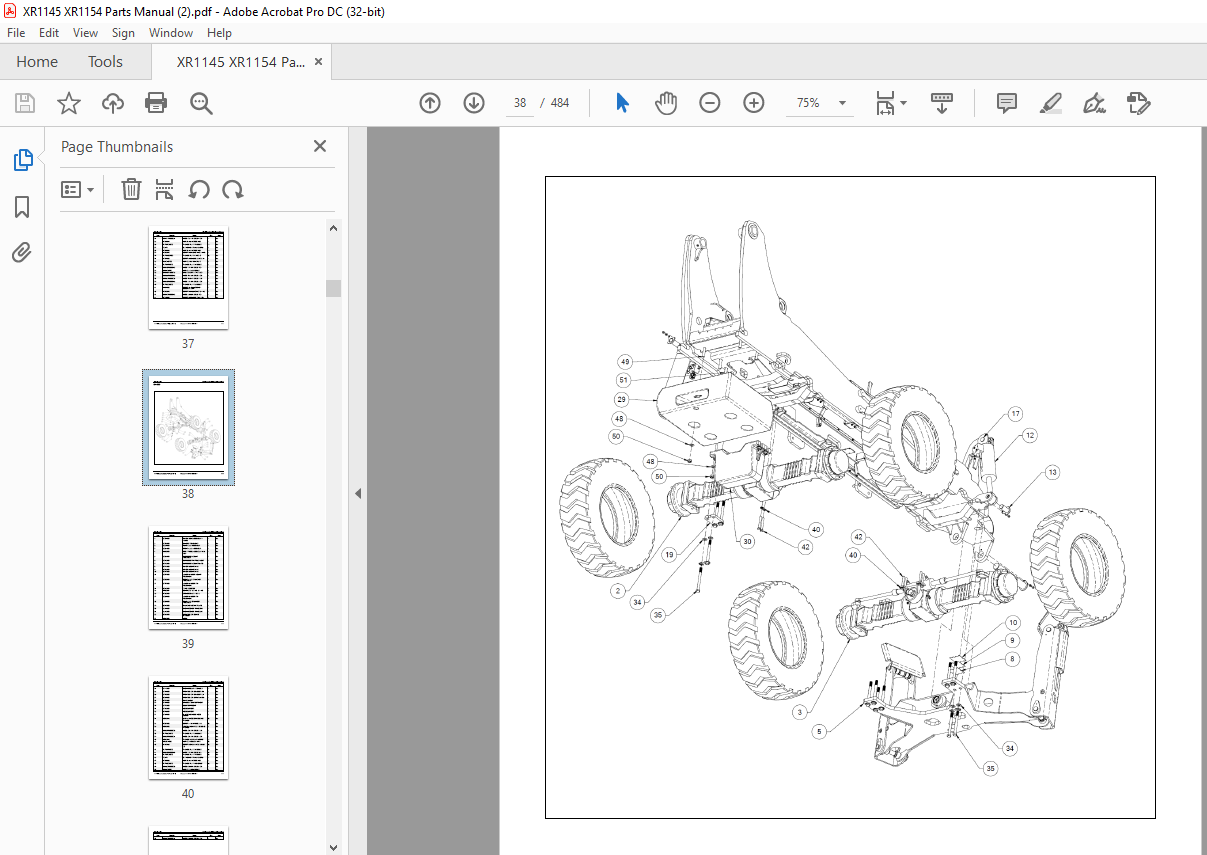Open the fit page options tool

[890, 103]
